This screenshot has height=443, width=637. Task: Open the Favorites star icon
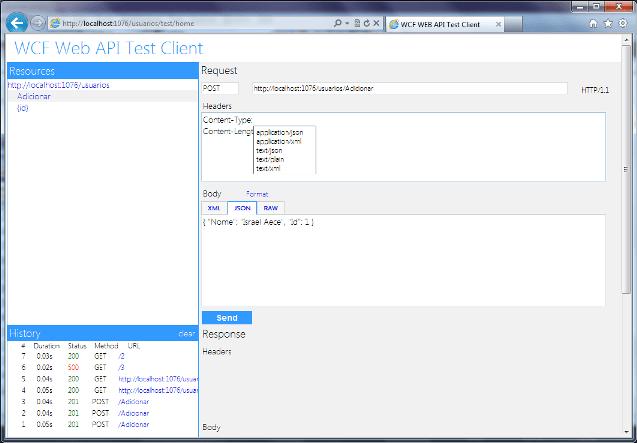[607, 22]
